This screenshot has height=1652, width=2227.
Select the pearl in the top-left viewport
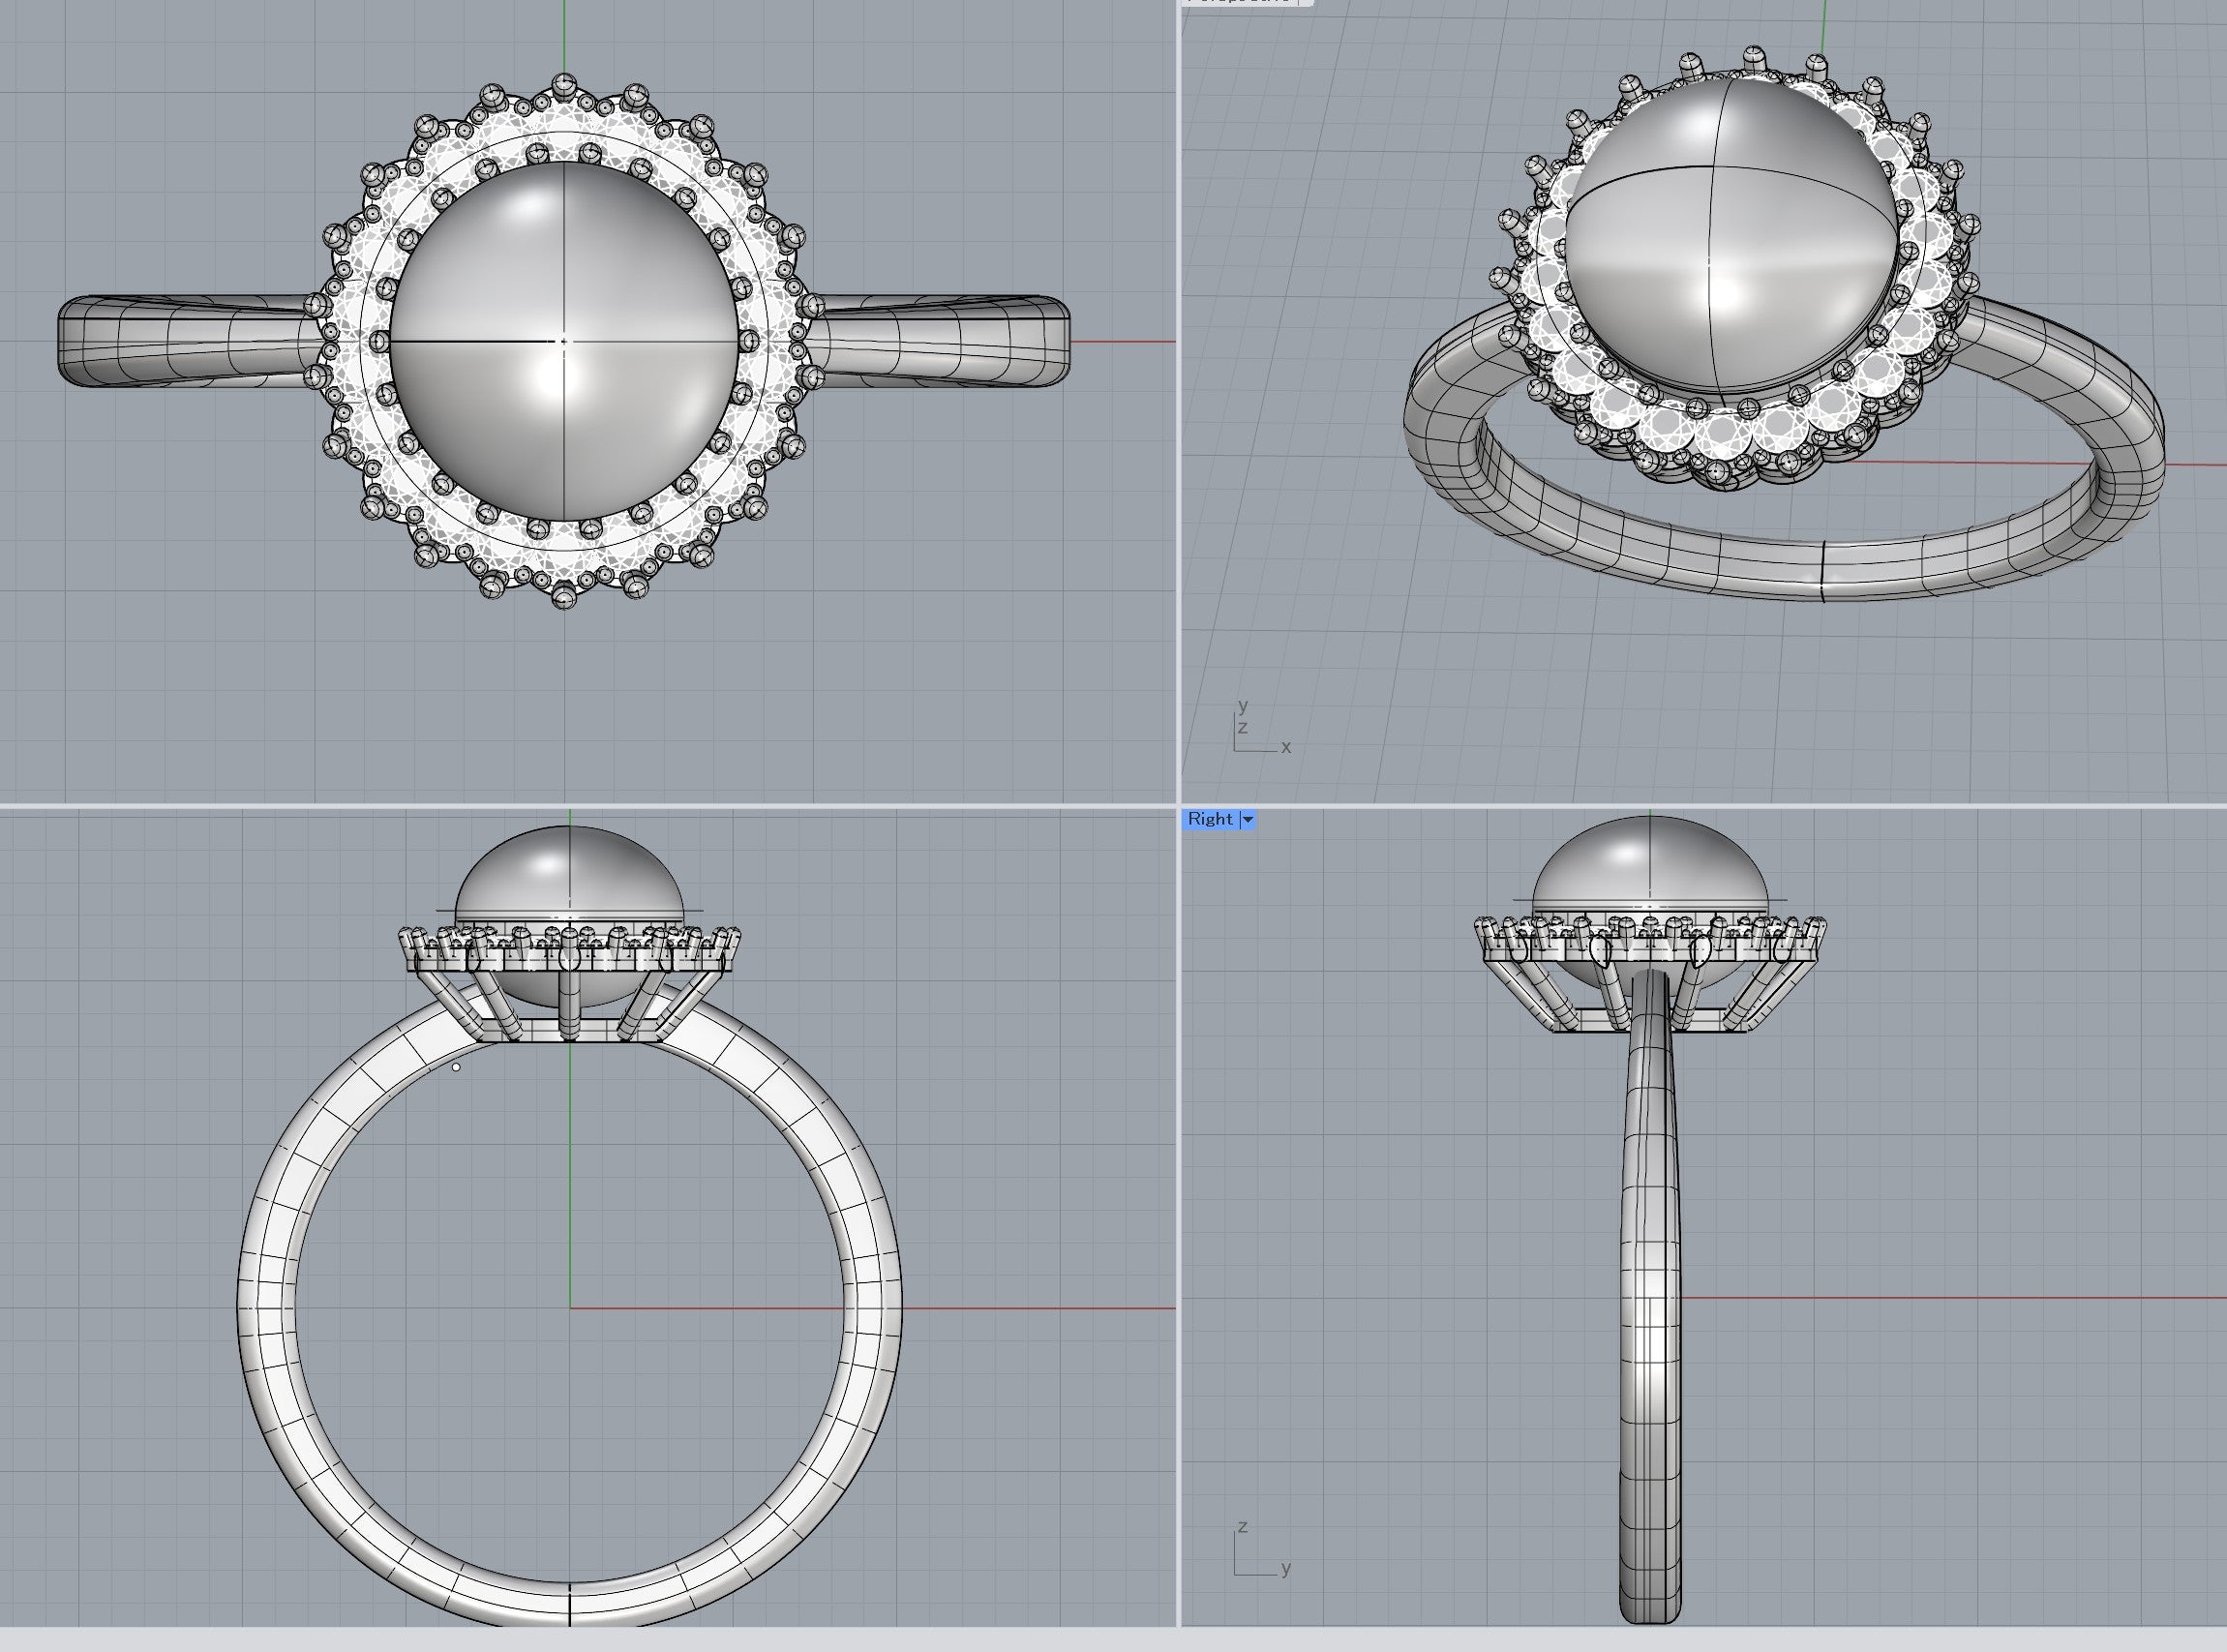click(563, 342)
